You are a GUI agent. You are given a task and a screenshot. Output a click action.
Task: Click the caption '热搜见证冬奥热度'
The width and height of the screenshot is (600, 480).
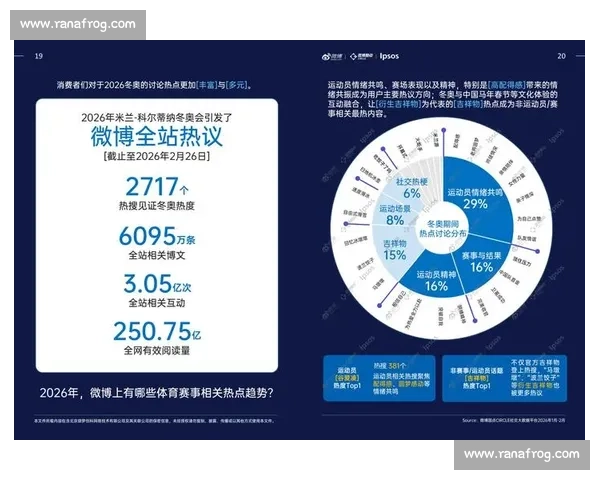(x=157, y=206)
